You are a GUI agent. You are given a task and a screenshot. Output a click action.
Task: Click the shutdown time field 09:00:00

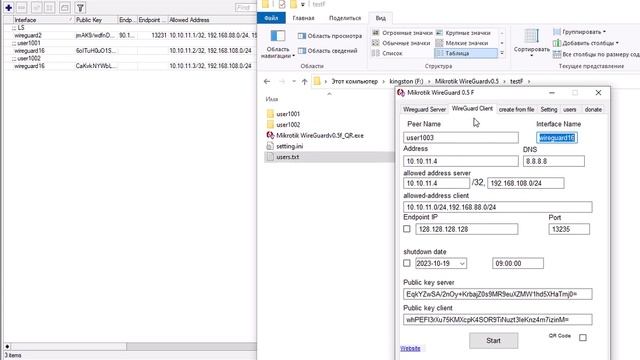(518, 263)
